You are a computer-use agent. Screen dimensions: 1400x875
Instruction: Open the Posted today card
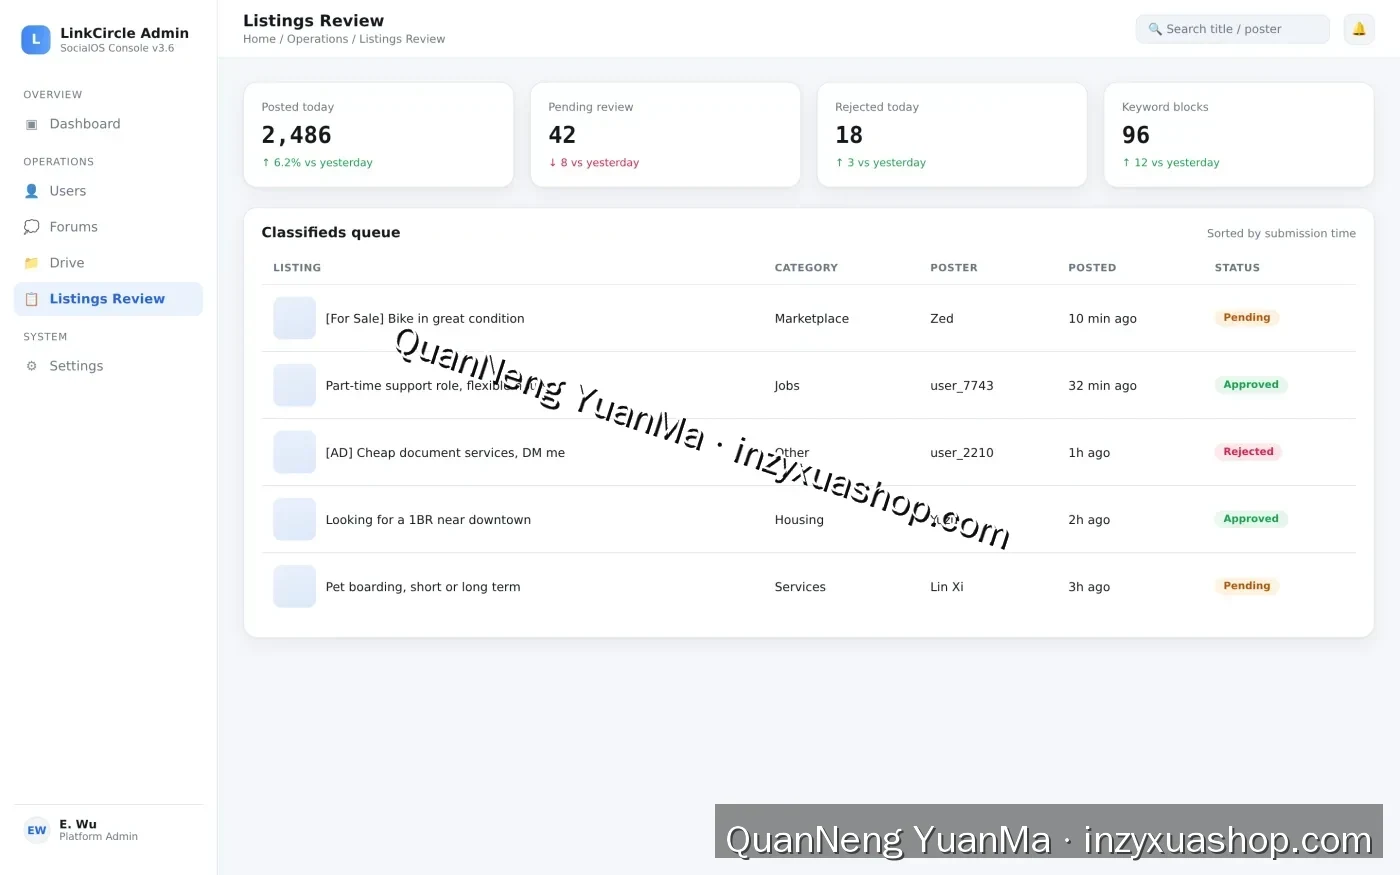(378, 135)
